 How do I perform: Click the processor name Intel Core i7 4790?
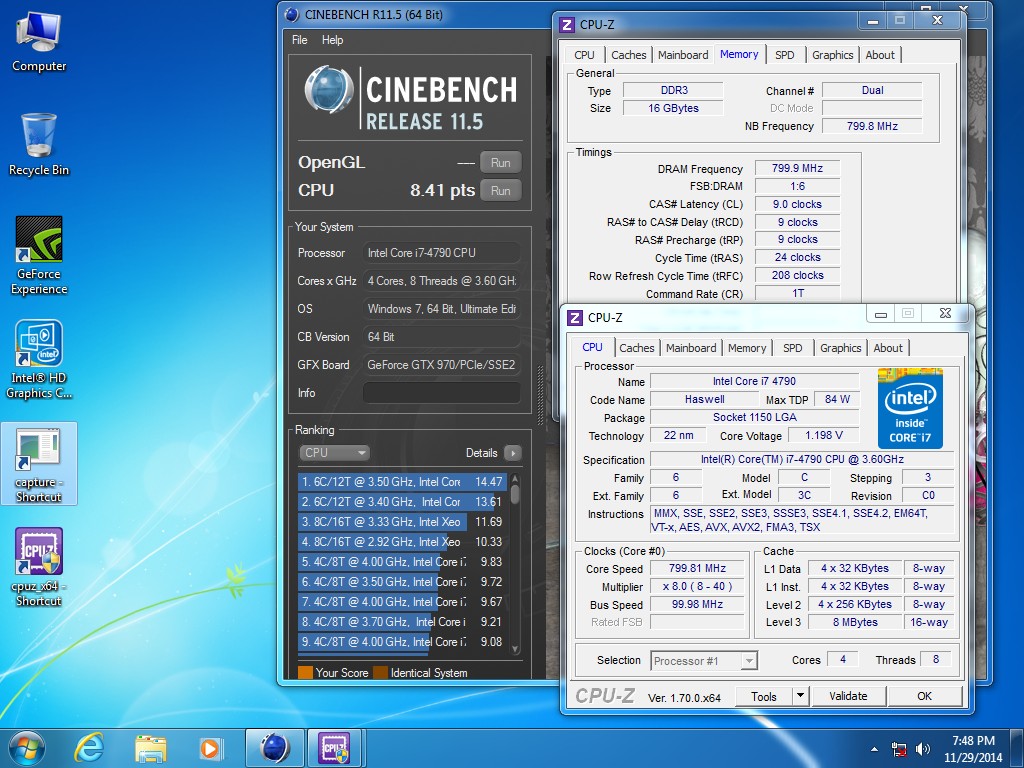click(754, 381)
